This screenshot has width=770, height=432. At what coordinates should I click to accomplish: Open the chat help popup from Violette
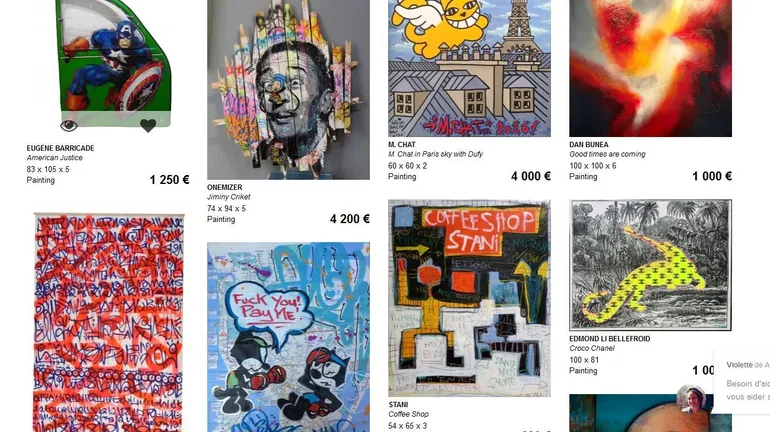coord(742,381)
